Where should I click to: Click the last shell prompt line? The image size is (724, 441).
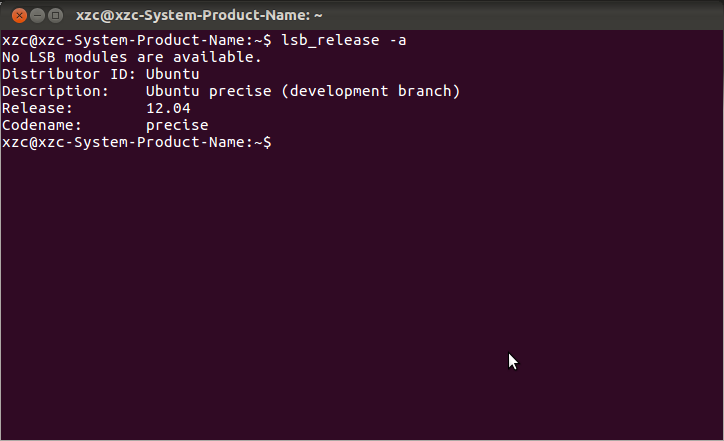pyautogui.click(x=137, y=142)
